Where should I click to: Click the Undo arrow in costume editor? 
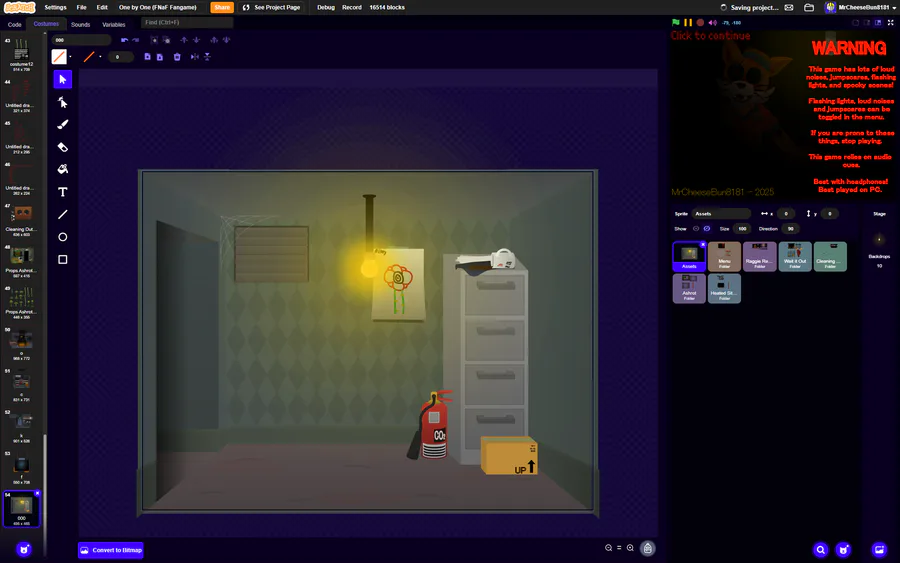[x=124, y=40]
